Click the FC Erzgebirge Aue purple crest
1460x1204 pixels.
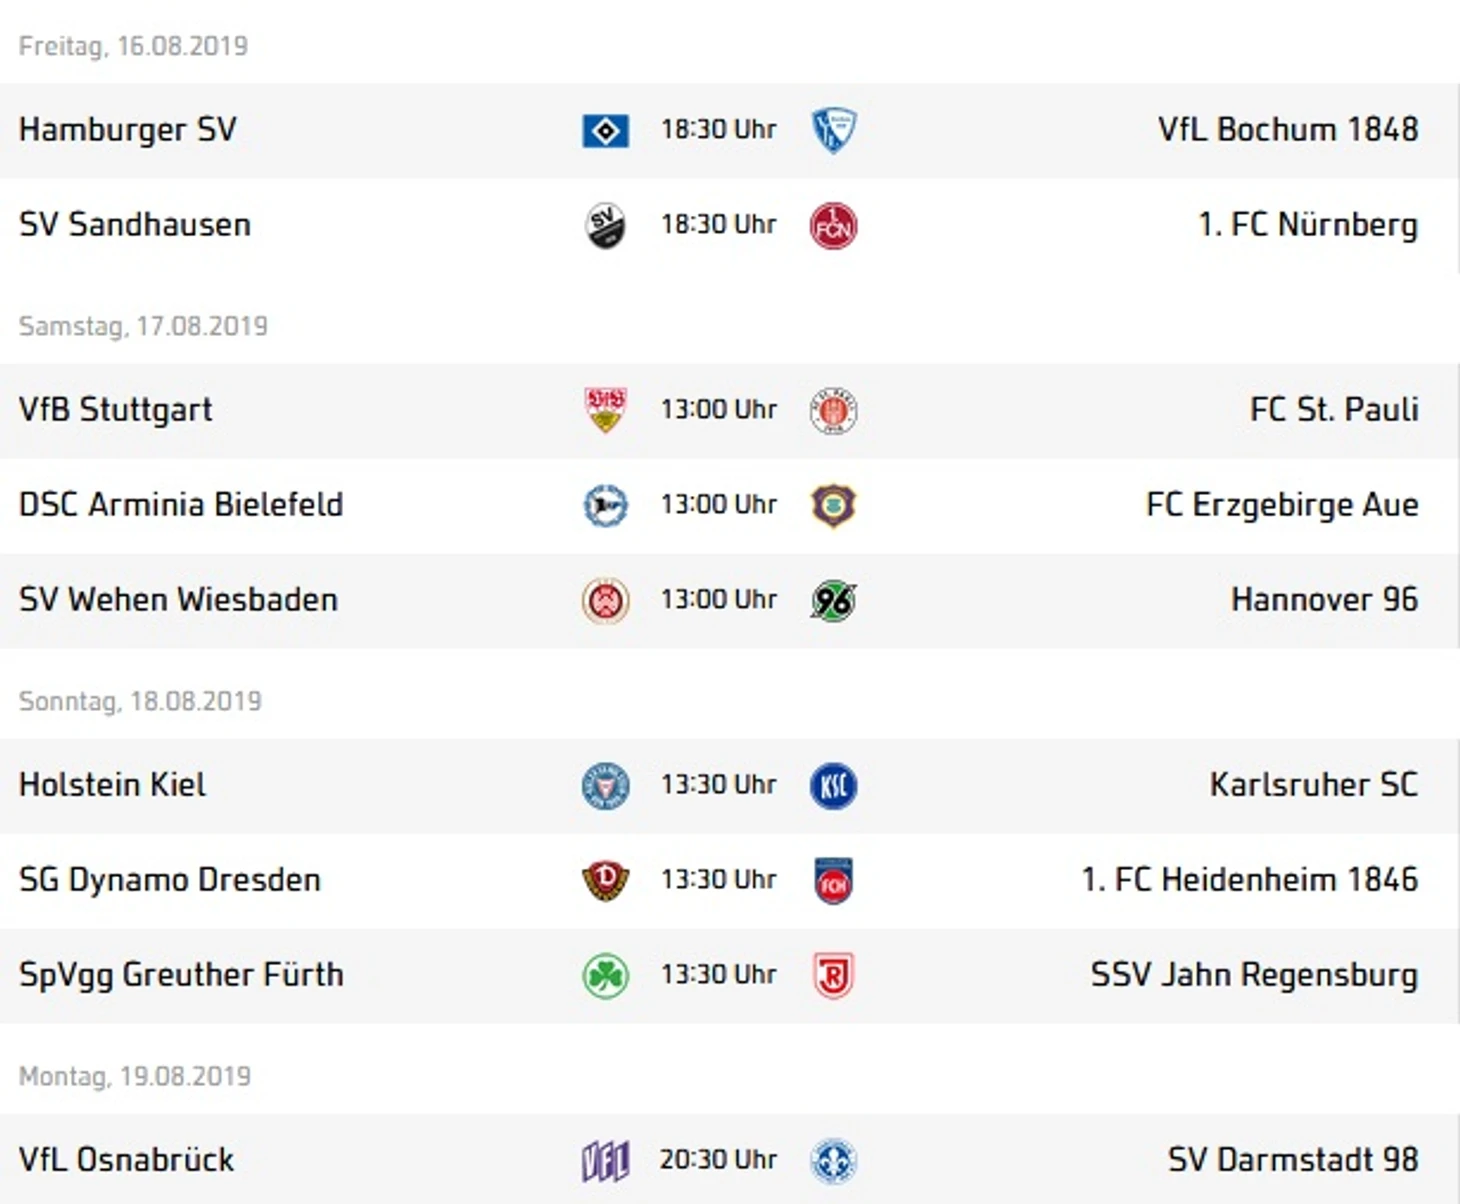(833, 505)
